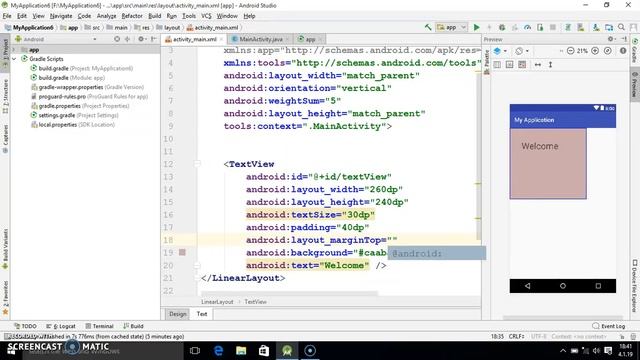Open the Event Log
Image resolution: width=640 pixels, height=360 pixels.
[609, 326]
